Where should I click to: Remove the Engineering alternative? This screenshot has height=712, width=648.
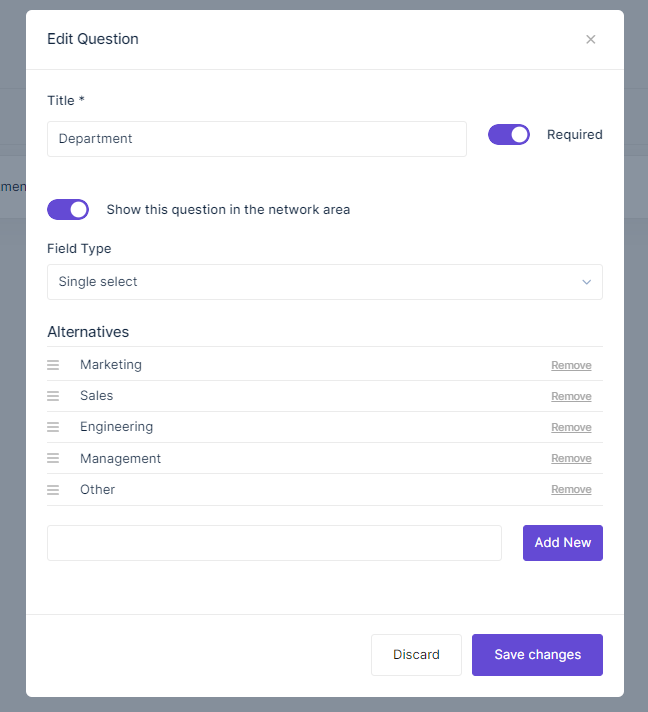click(x=571, y=427)
